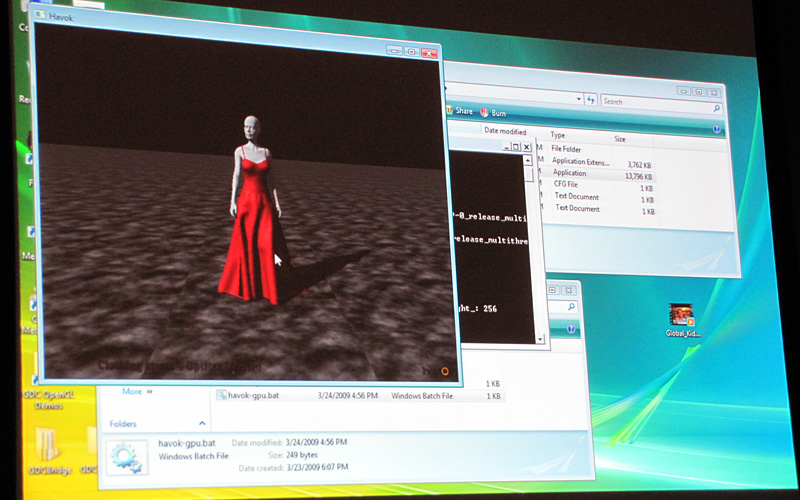
Task: Select the GDC OpenGL Demos desktop shortcut
Action: [49, 400]
